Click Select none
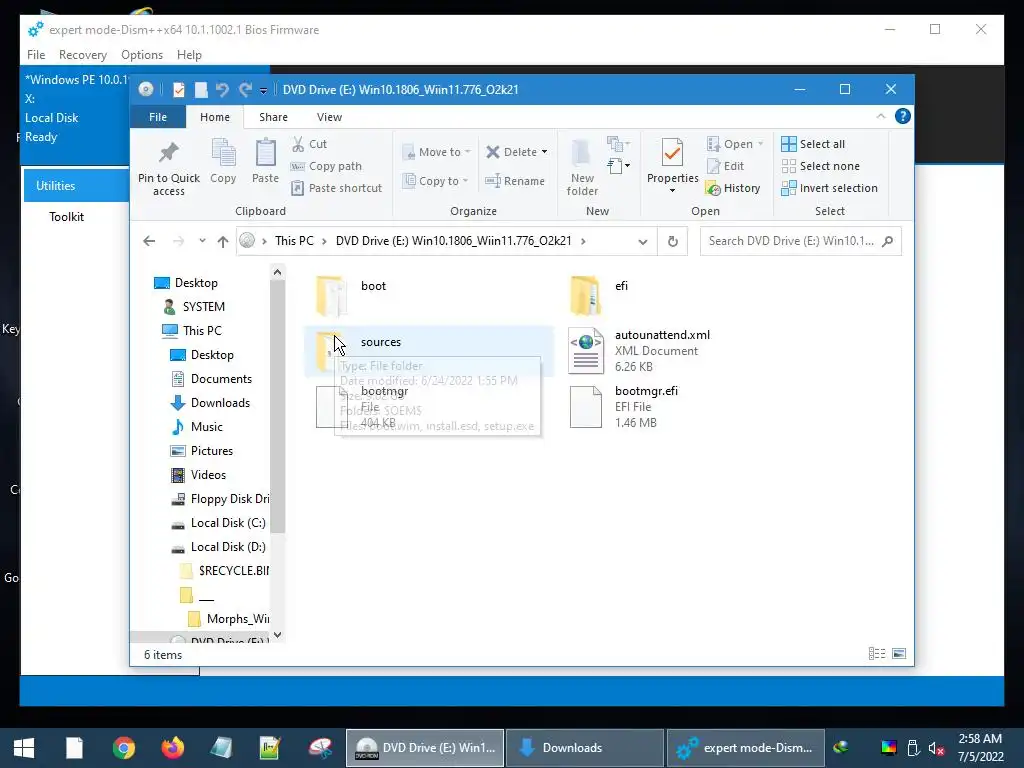Image resolution: width=1024 pixels, height=768 pixels. pyautogui.click(x=820, y=166)
